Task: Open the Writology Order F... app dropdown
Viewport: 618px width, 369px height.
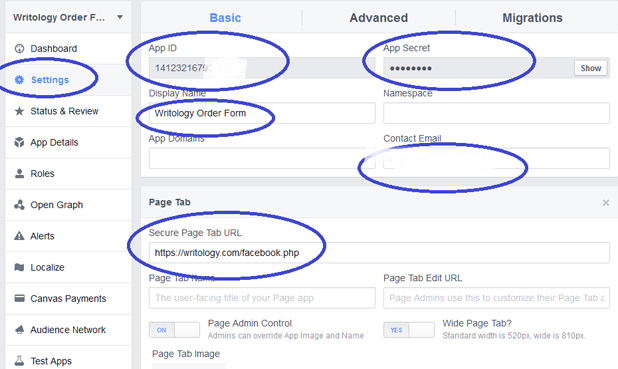Action: [68, 17]
